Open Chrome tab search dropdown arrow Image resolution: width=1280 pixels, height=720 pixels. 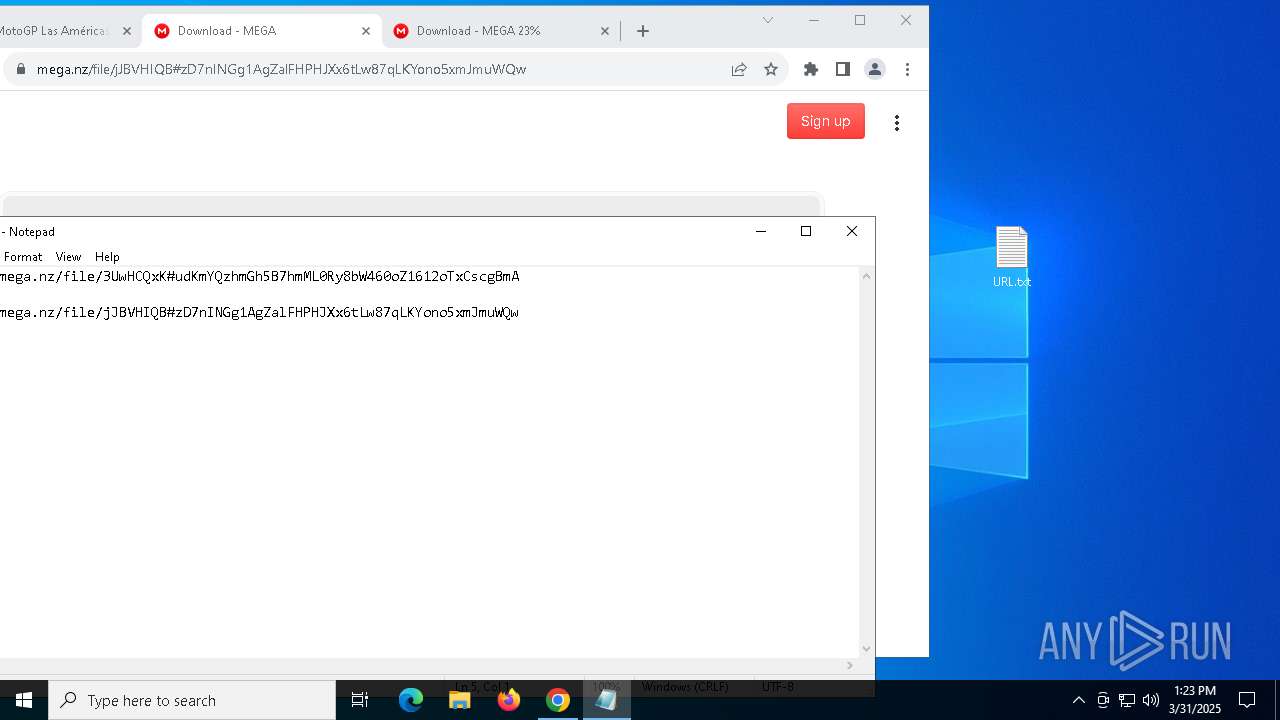(x=768, y=20)
